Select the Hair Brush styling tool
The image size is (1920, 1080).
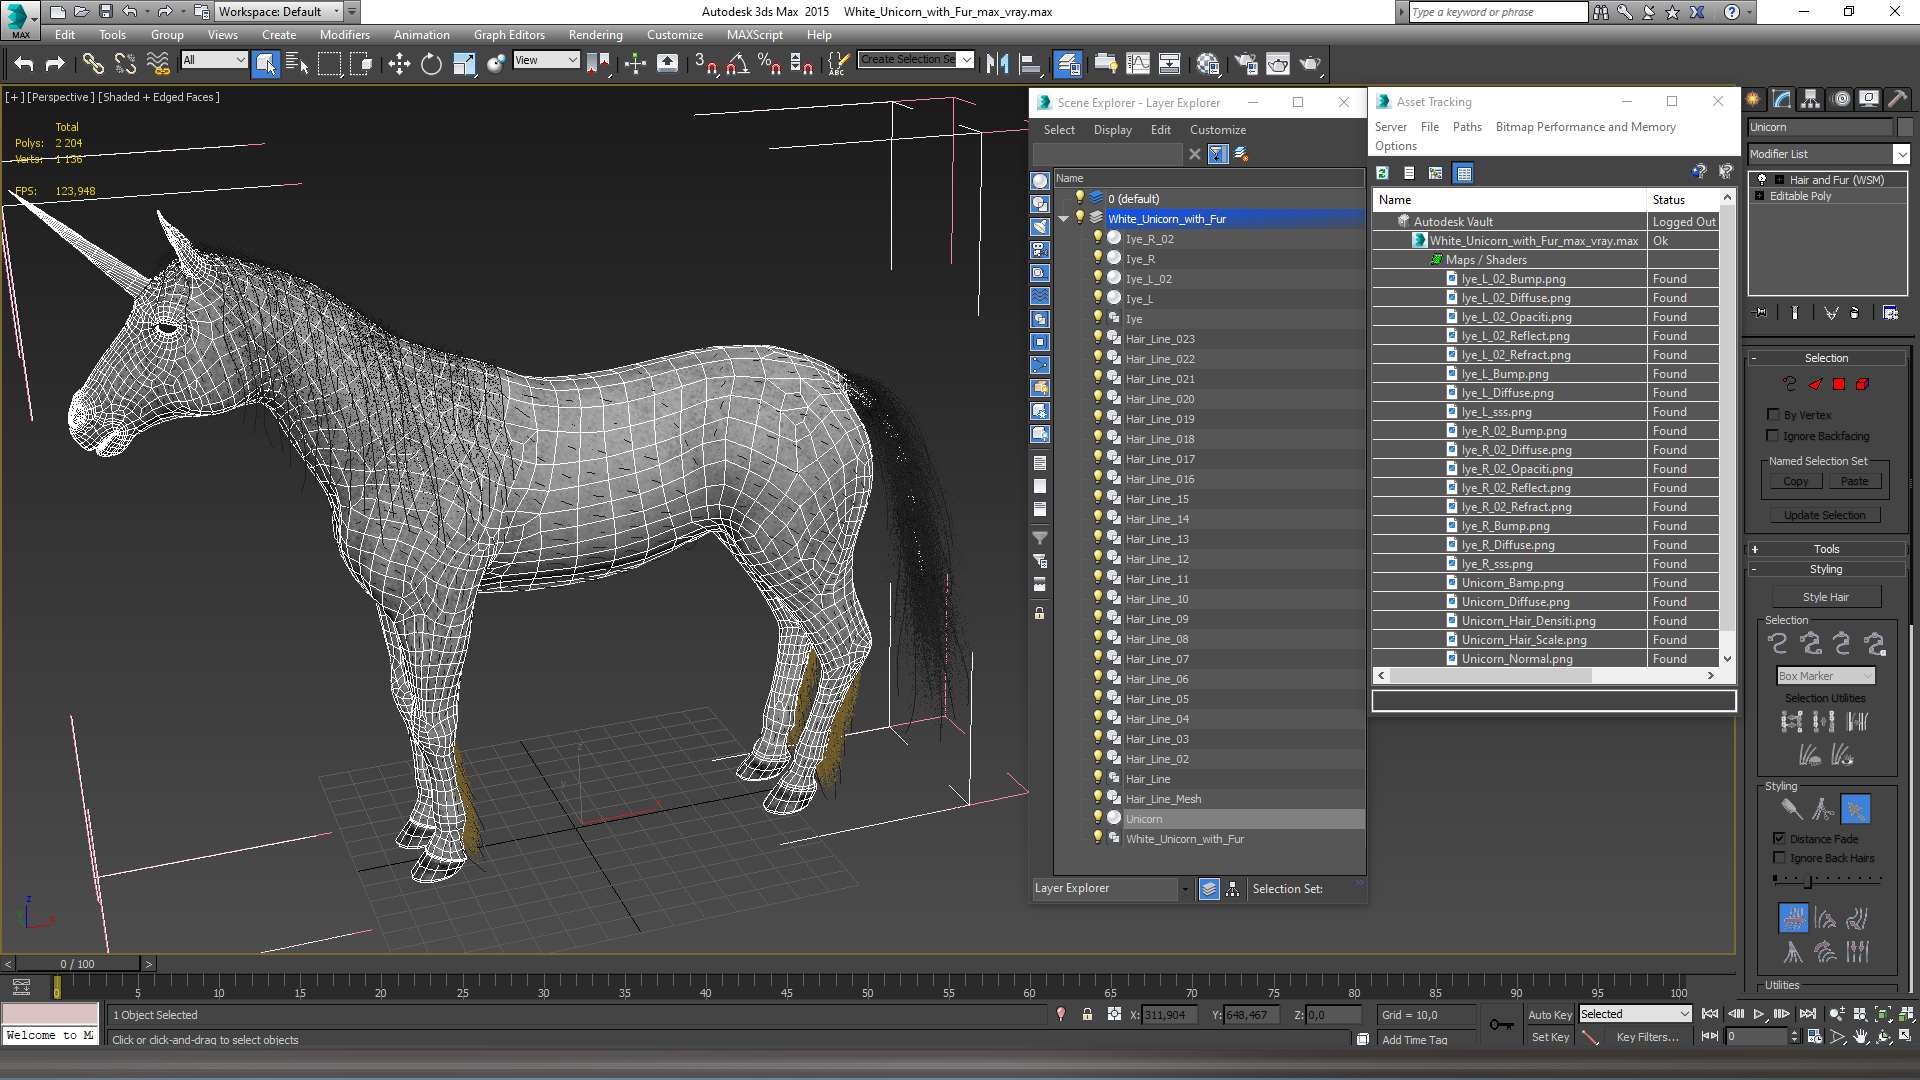click(1791, 809)
